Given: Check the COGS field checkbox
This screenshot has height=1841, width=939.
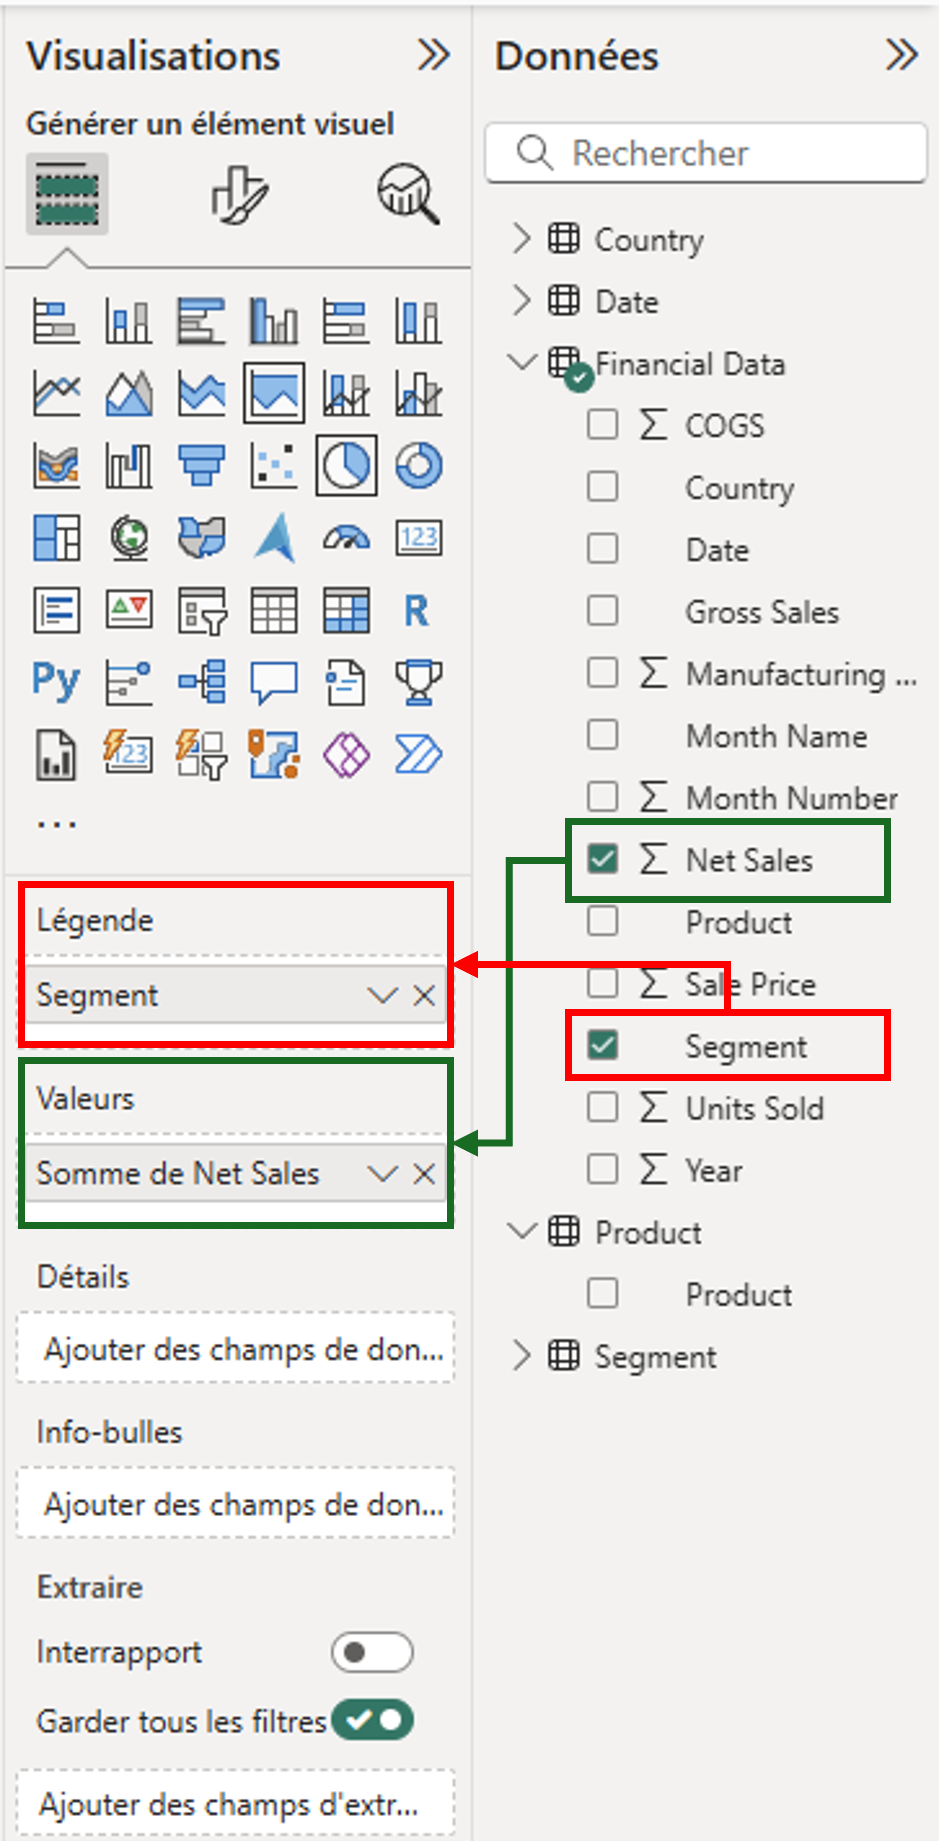Looking at the screenshot, I should (603, 424).
